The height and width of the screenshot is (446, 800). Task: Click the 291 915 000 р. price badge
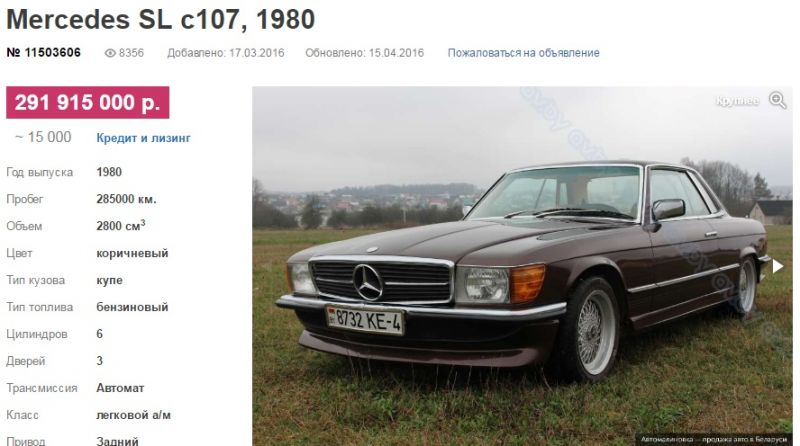tap(88, 103)
